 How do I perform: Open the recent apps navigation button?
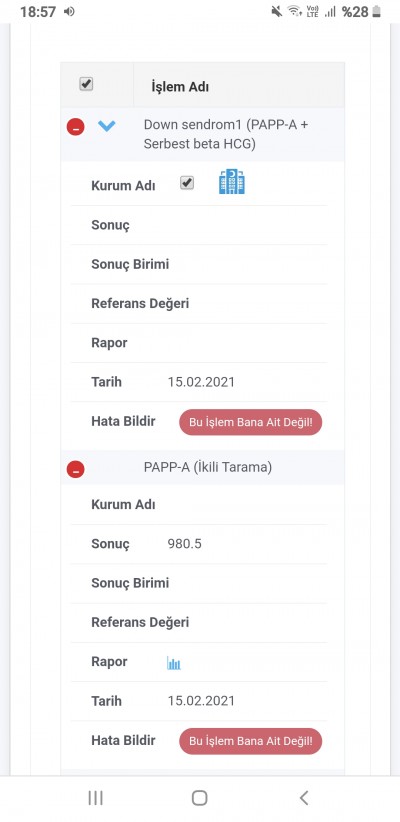click(95, 798)
